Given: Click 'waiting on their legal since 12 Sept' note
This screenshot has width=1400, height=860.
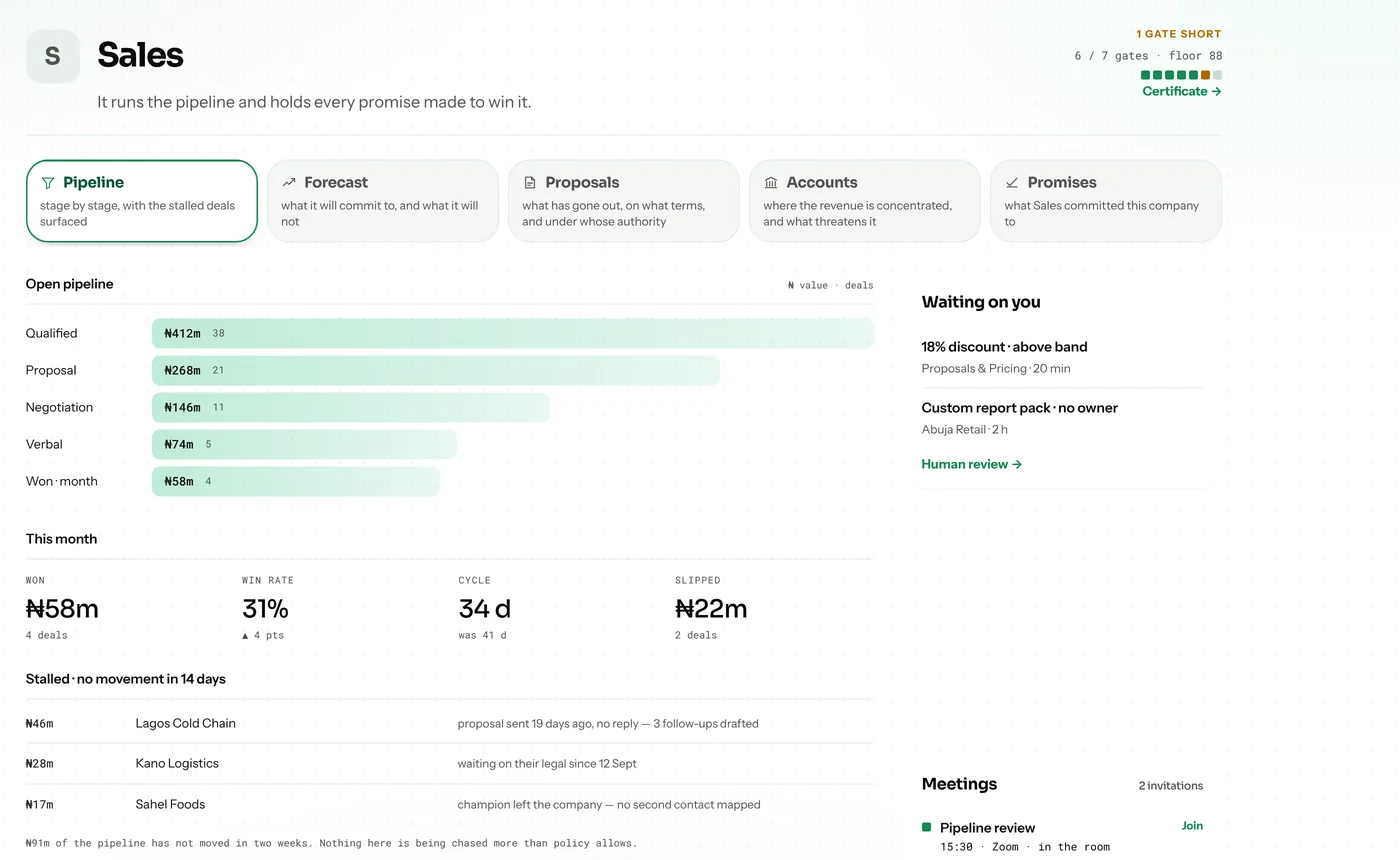Looking at the screenshot, I should 547,763.
